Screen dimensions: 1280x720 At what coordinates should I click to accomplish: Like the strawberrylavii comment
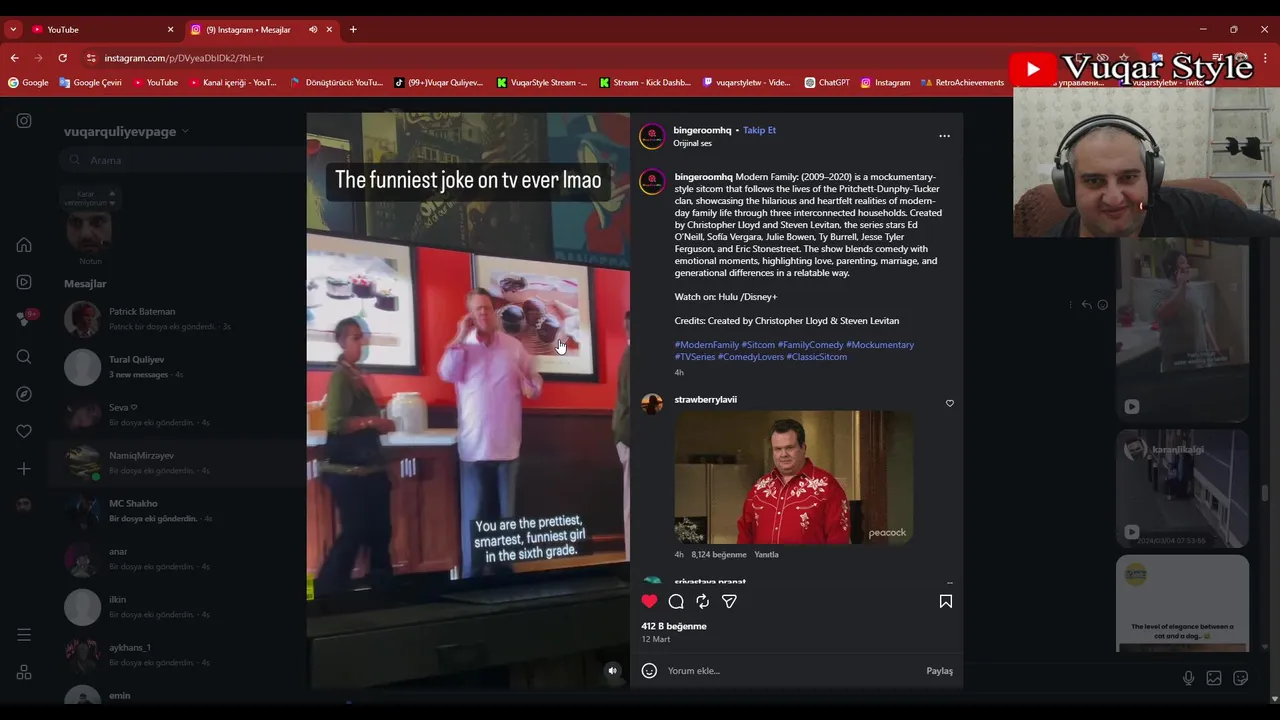[950, 403]
